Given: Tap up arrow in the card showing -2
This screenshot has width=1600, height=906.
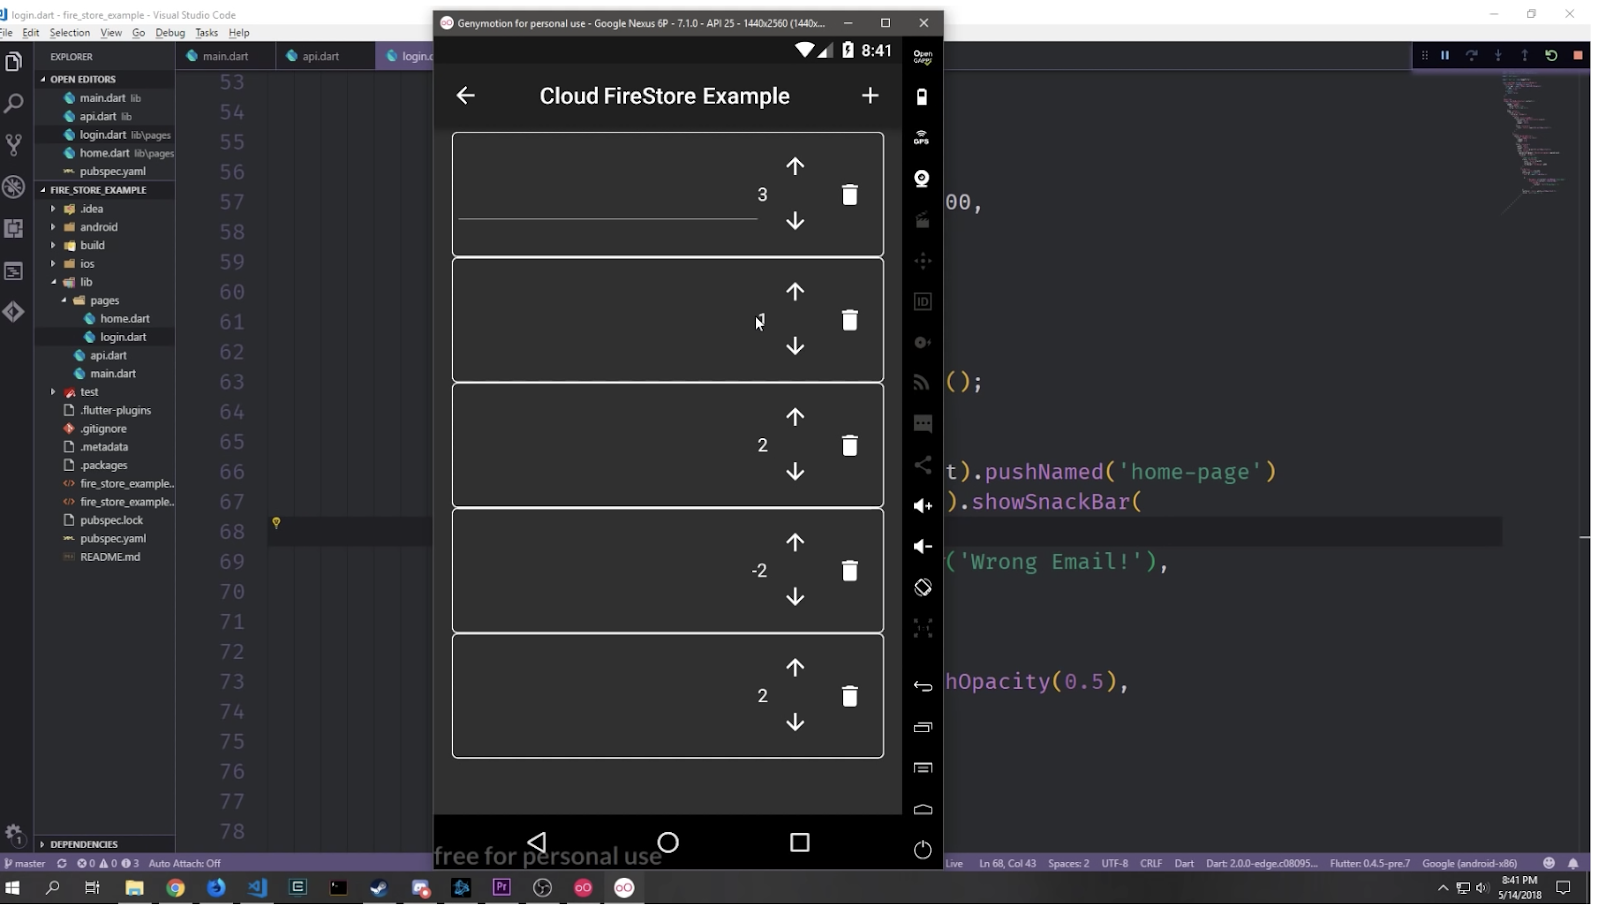Looking at the screenshot, I should [795, 542].
